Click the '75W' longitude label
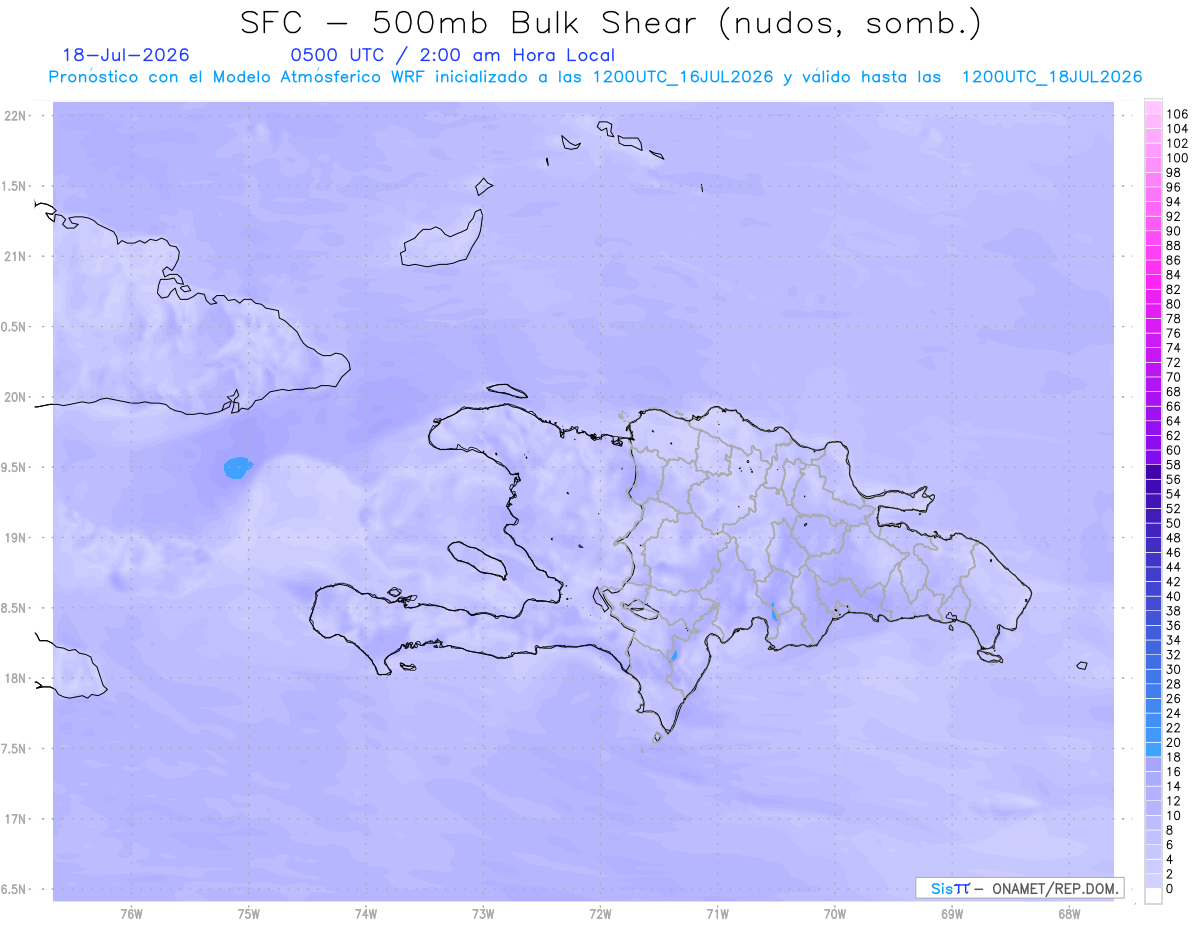This screenshot has height=927, width=1200. pos(249,914)
